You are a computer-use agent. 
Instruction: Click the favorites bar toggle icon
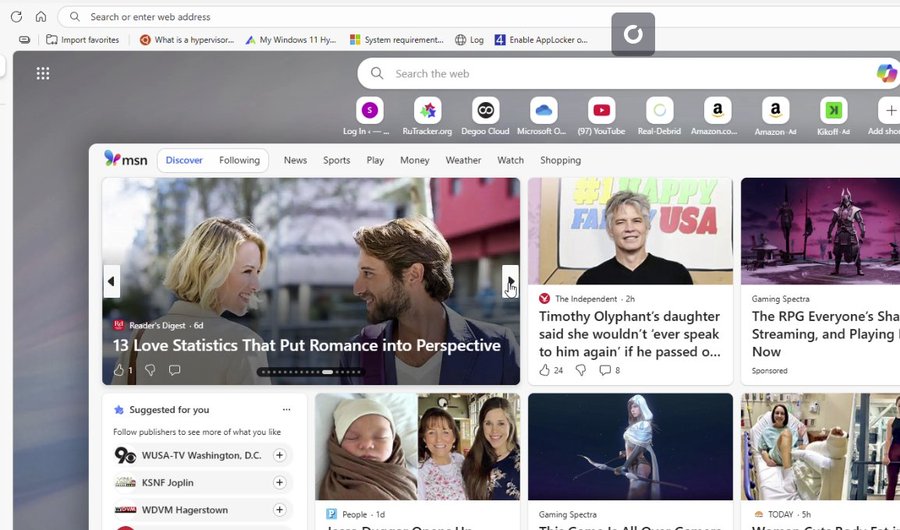tap(24, 40)
